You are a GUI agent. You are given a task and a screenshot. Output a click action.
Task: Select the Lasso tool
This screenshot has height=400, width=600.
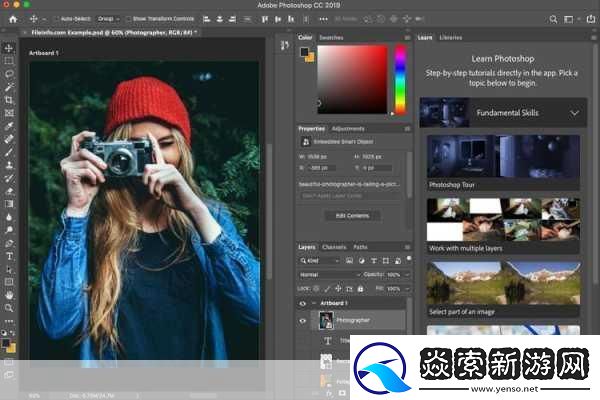(x=8, y=74)
